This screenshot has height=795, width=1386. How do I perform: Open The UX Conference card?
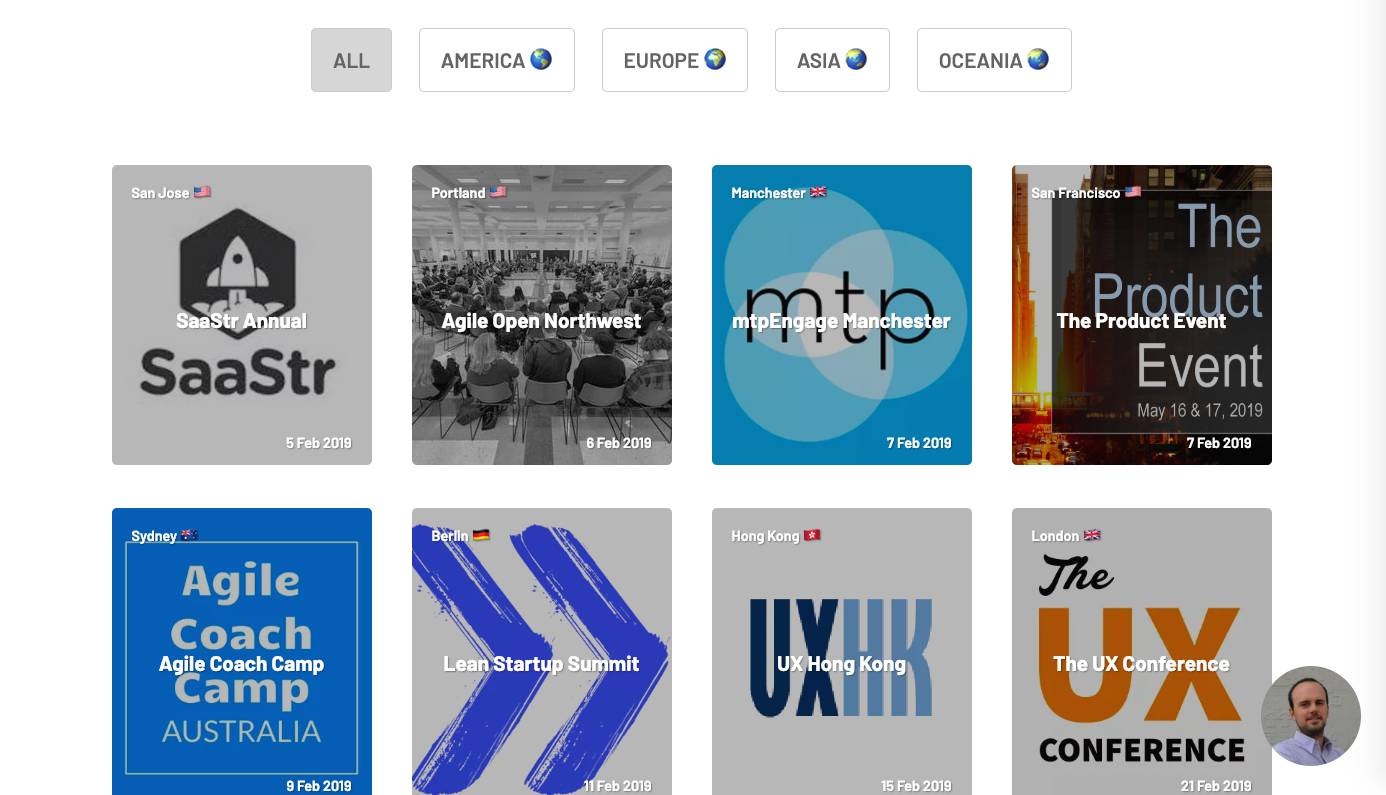(1142, 652)
